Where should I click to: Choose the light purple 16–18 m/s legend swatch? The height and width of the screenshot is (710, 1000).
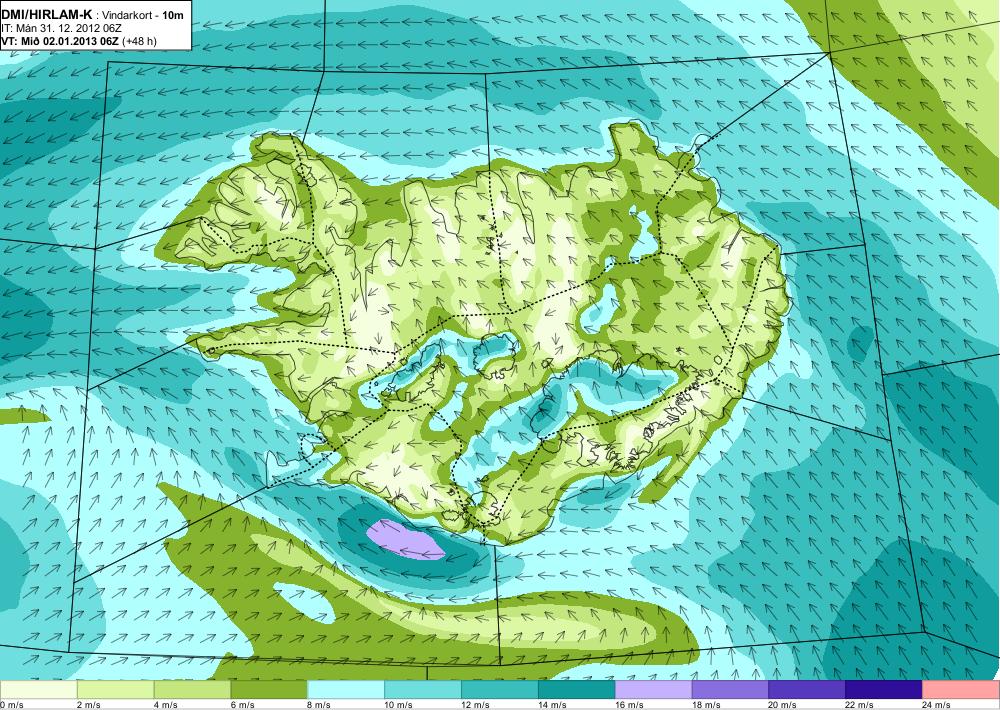point(653,690)
